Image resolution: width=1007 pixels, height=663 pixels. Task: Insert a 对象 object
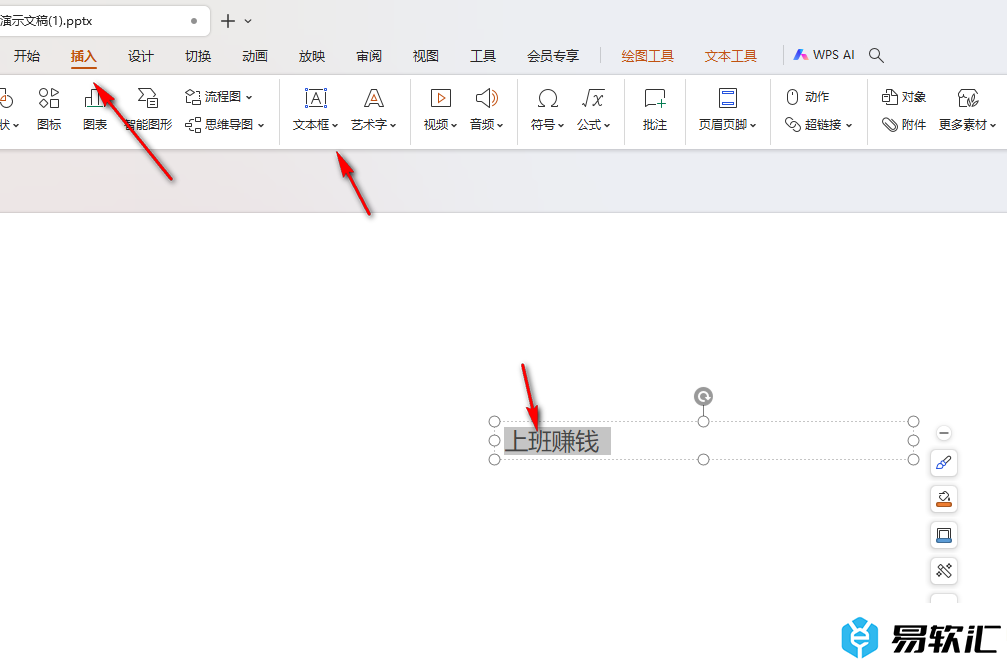(904, 97)
